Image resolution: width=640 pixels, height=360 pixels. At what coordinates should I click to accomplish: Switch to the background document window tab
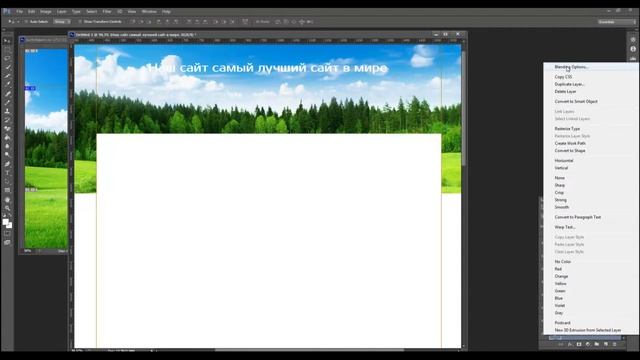click(43, 40)
